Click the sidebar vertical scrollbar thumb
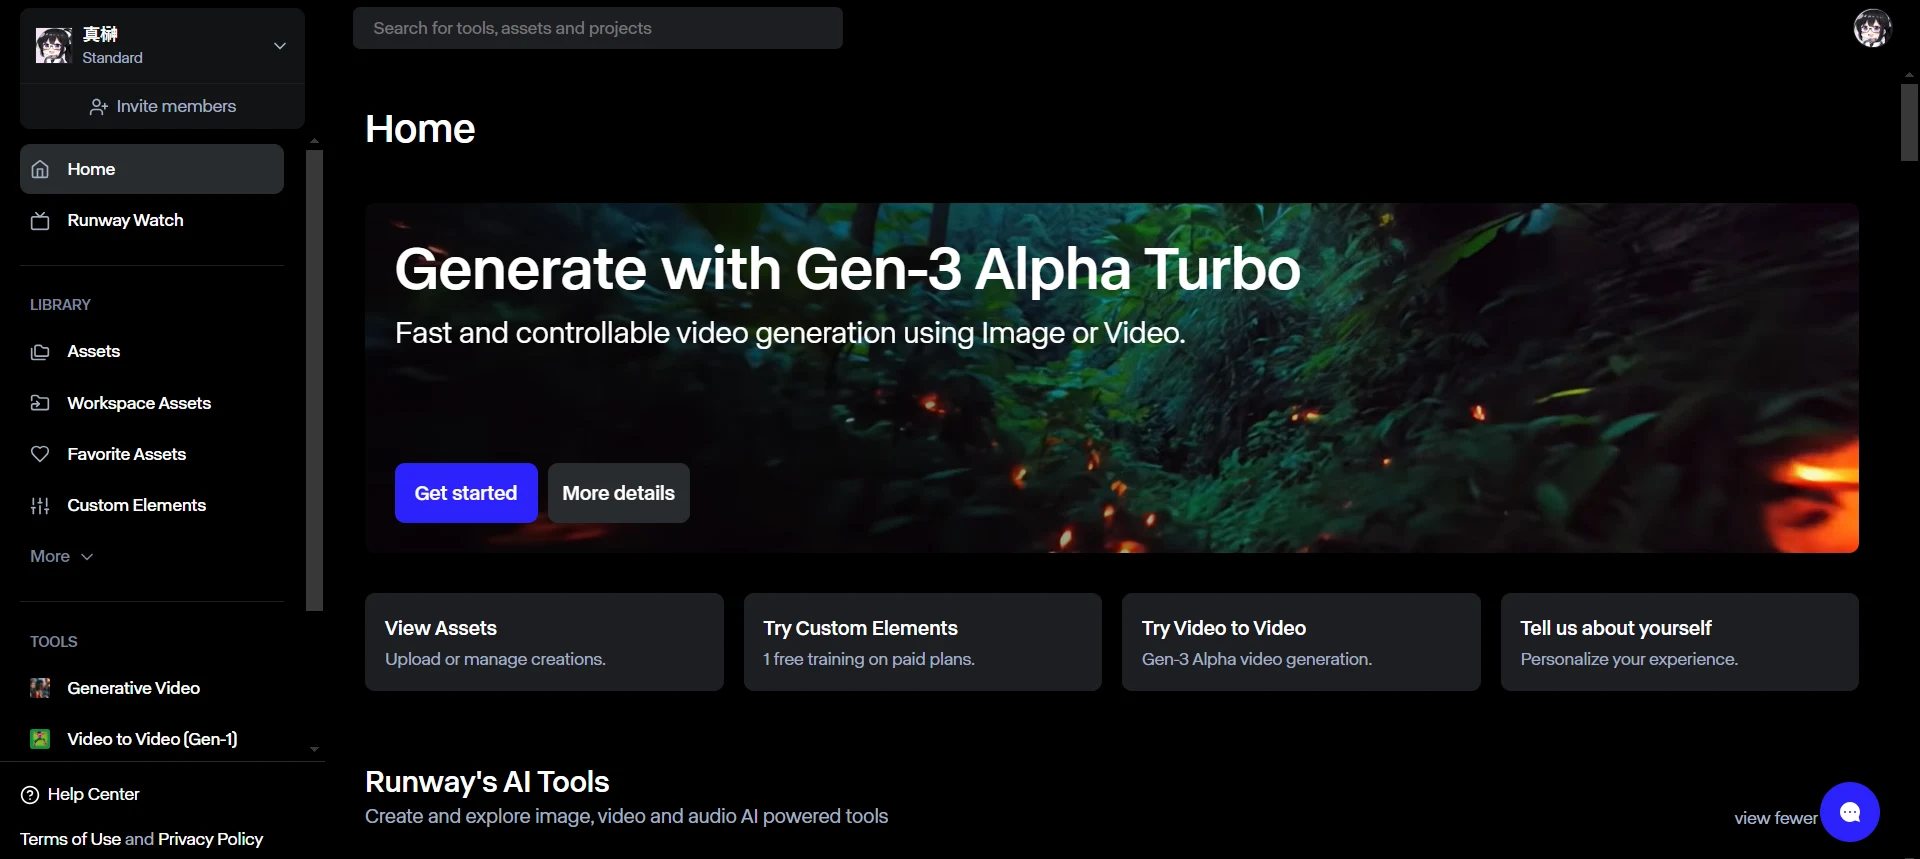Image resolution: width=1920 pixels, height=859 pixels. (x=314, y=380)
